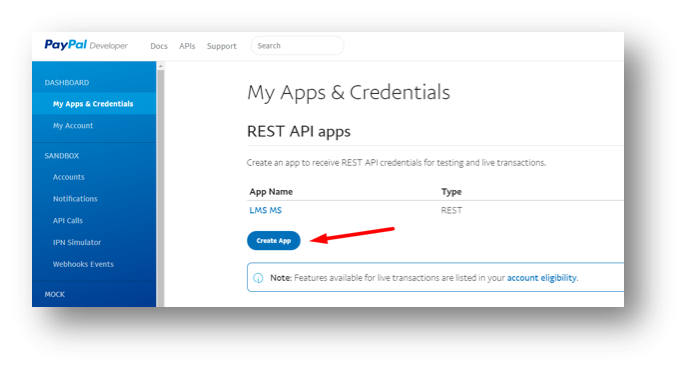Click the SANDBOX section header

pyautogui.click(x=62, y=156)
